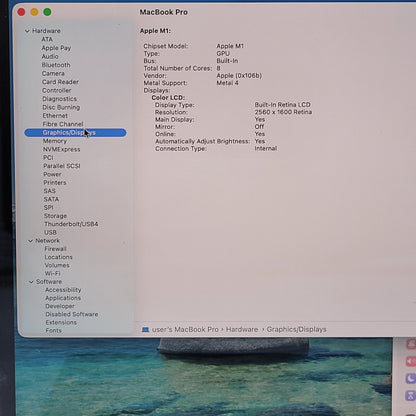Click the Color LCD heading
The height and width of the screenshot is (416, 416).
[168, 98]
